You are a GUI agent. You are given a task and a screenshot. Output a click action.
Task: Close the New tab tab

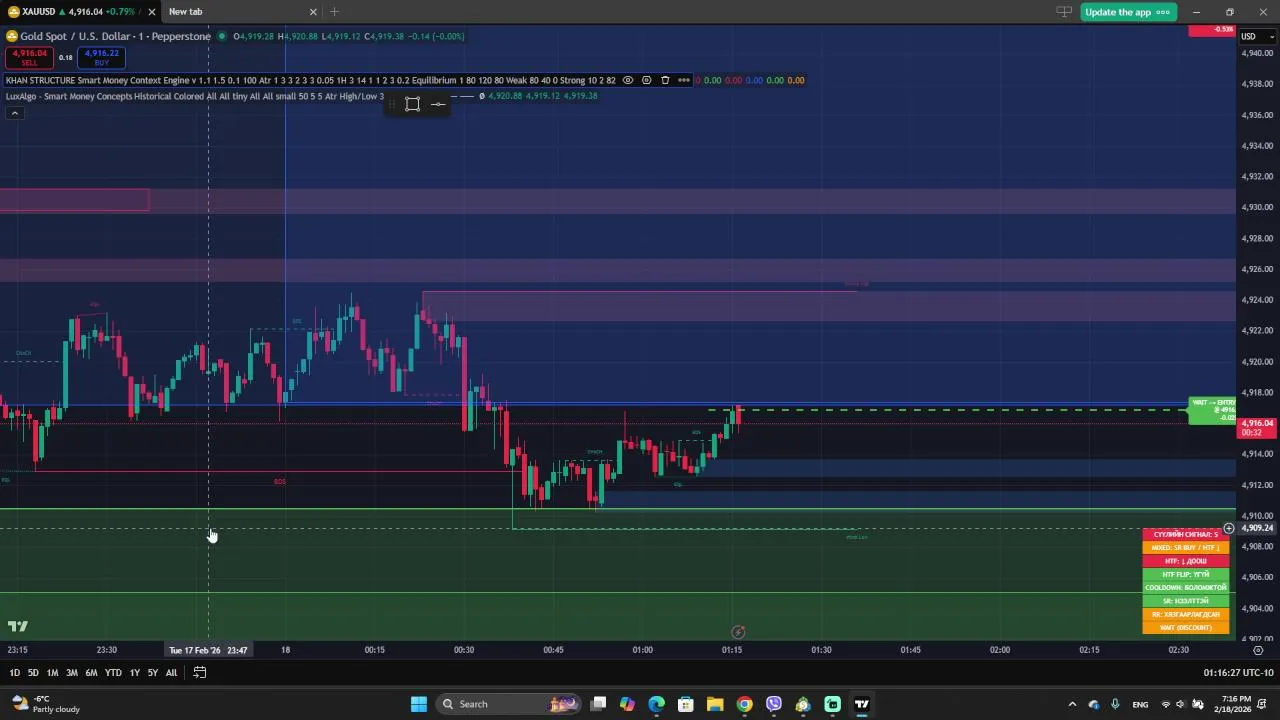(x=313, y=12)
